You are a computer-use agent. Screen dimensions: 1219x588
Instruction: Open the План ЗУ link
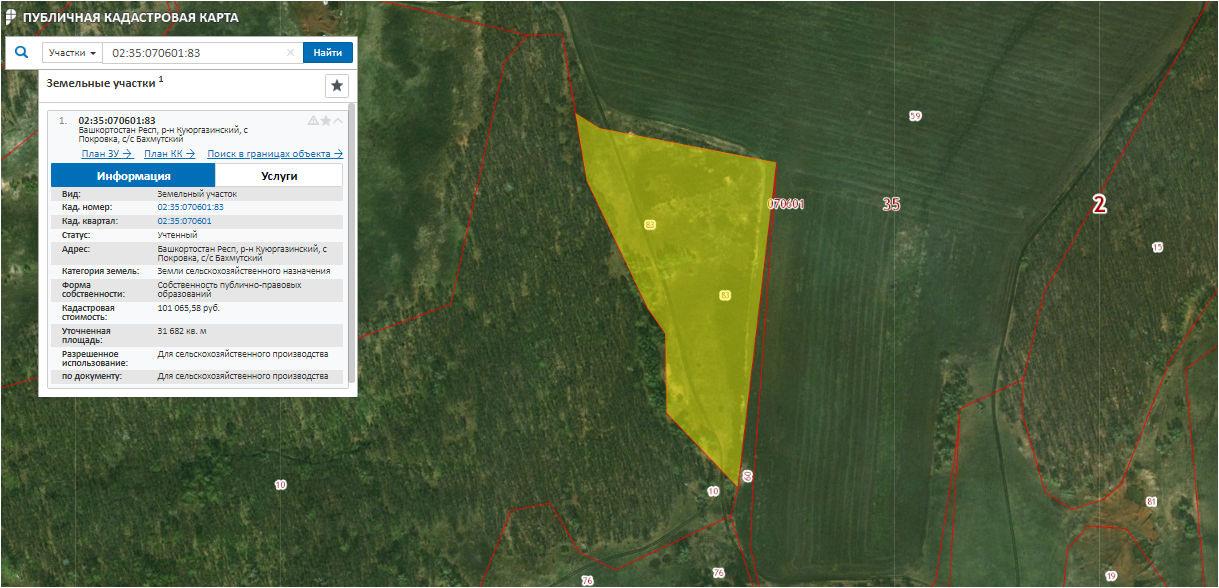(107, 154)
